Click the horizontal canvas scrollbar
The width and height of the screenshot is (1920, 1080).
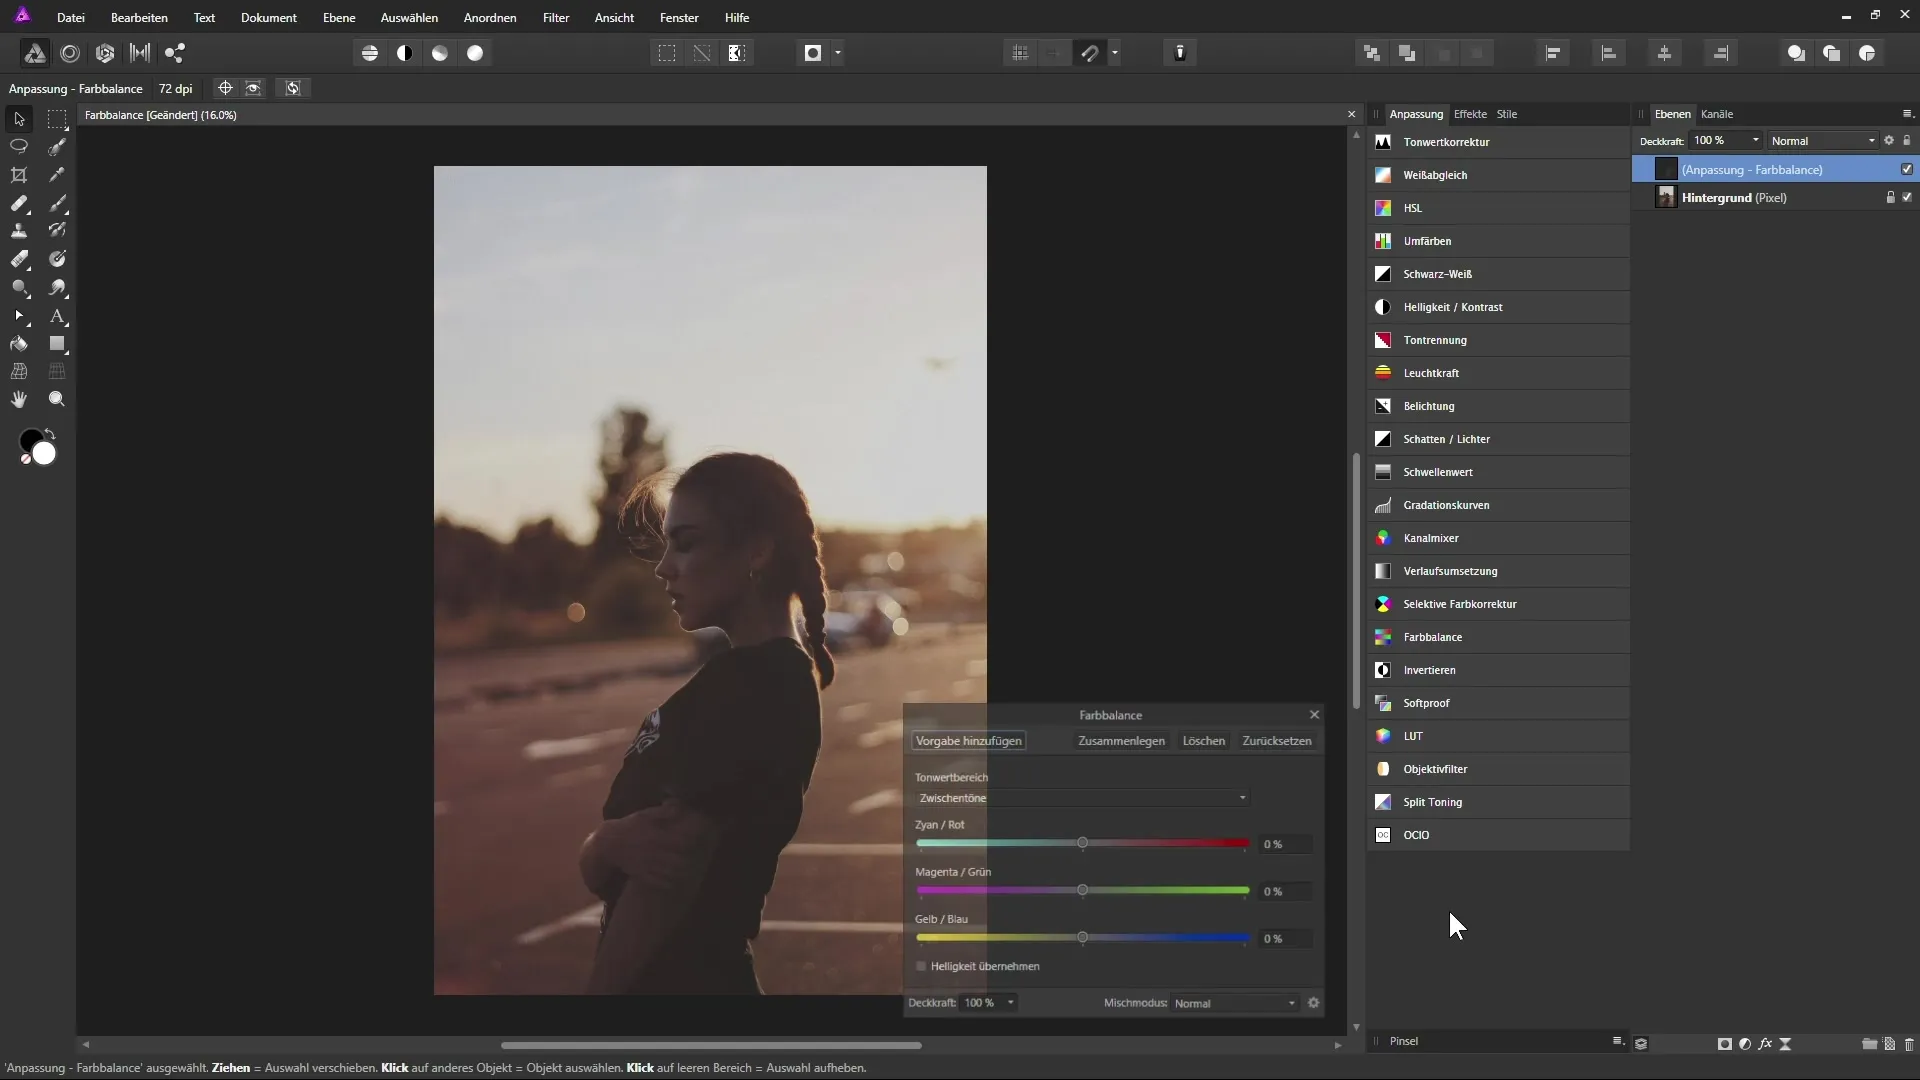tap(711, 1045)
